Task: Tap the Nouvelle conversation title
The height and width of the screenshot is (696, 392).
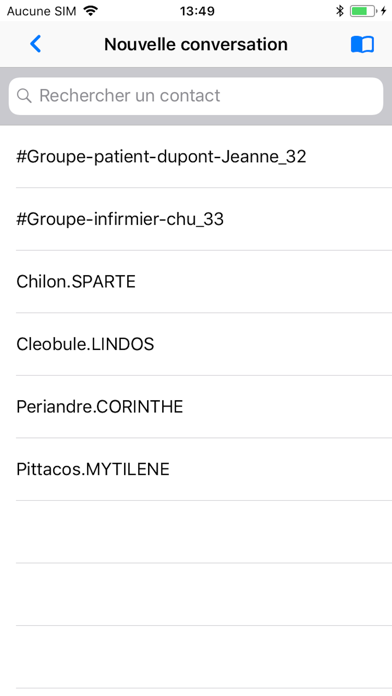Action: (x=196, y=44)
